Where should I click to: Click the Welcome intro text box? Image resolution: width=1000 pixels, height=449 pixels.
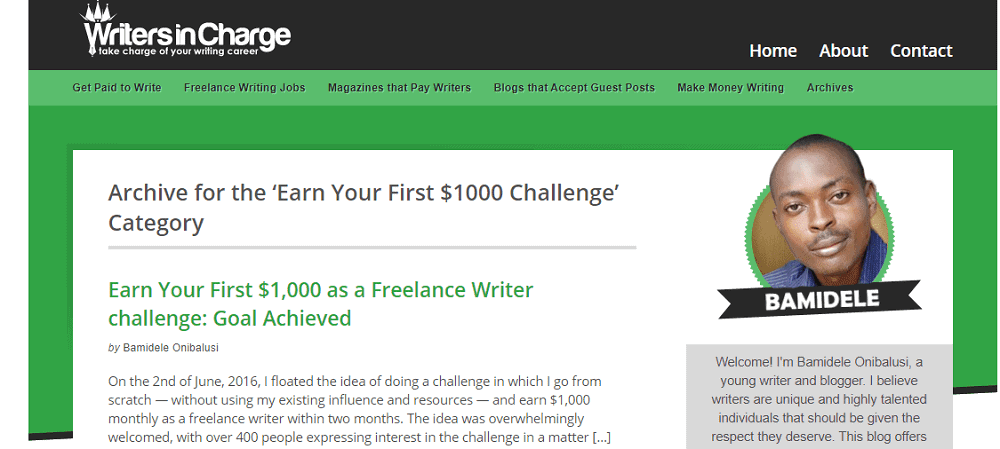click(819, 398)
